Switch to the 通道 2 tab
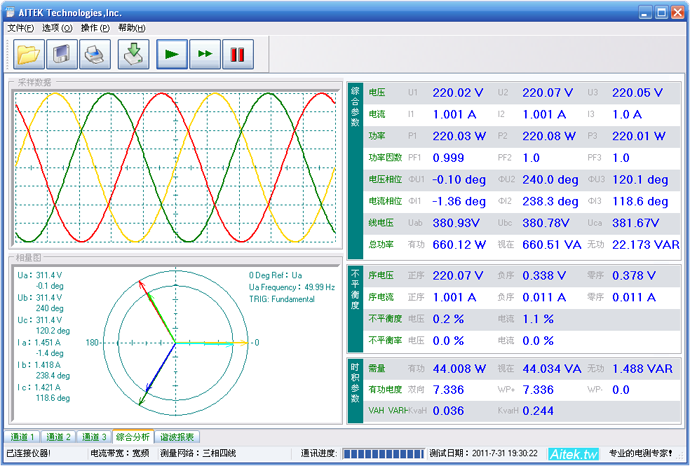 (x=60, y=437)
